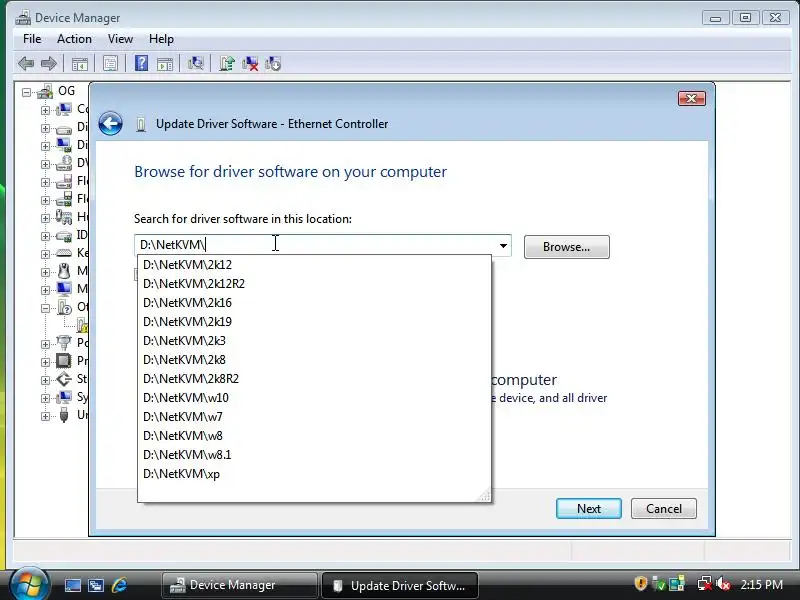Click the security shield tray icon
800x600 pixels.
point(641,583)
